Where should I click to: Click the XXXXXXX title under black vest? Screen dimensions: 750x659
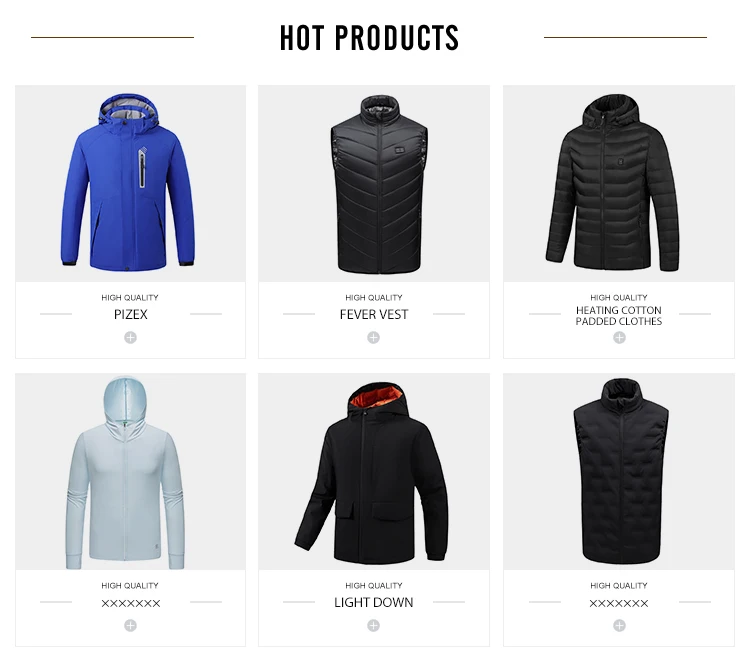pos(619,604)
